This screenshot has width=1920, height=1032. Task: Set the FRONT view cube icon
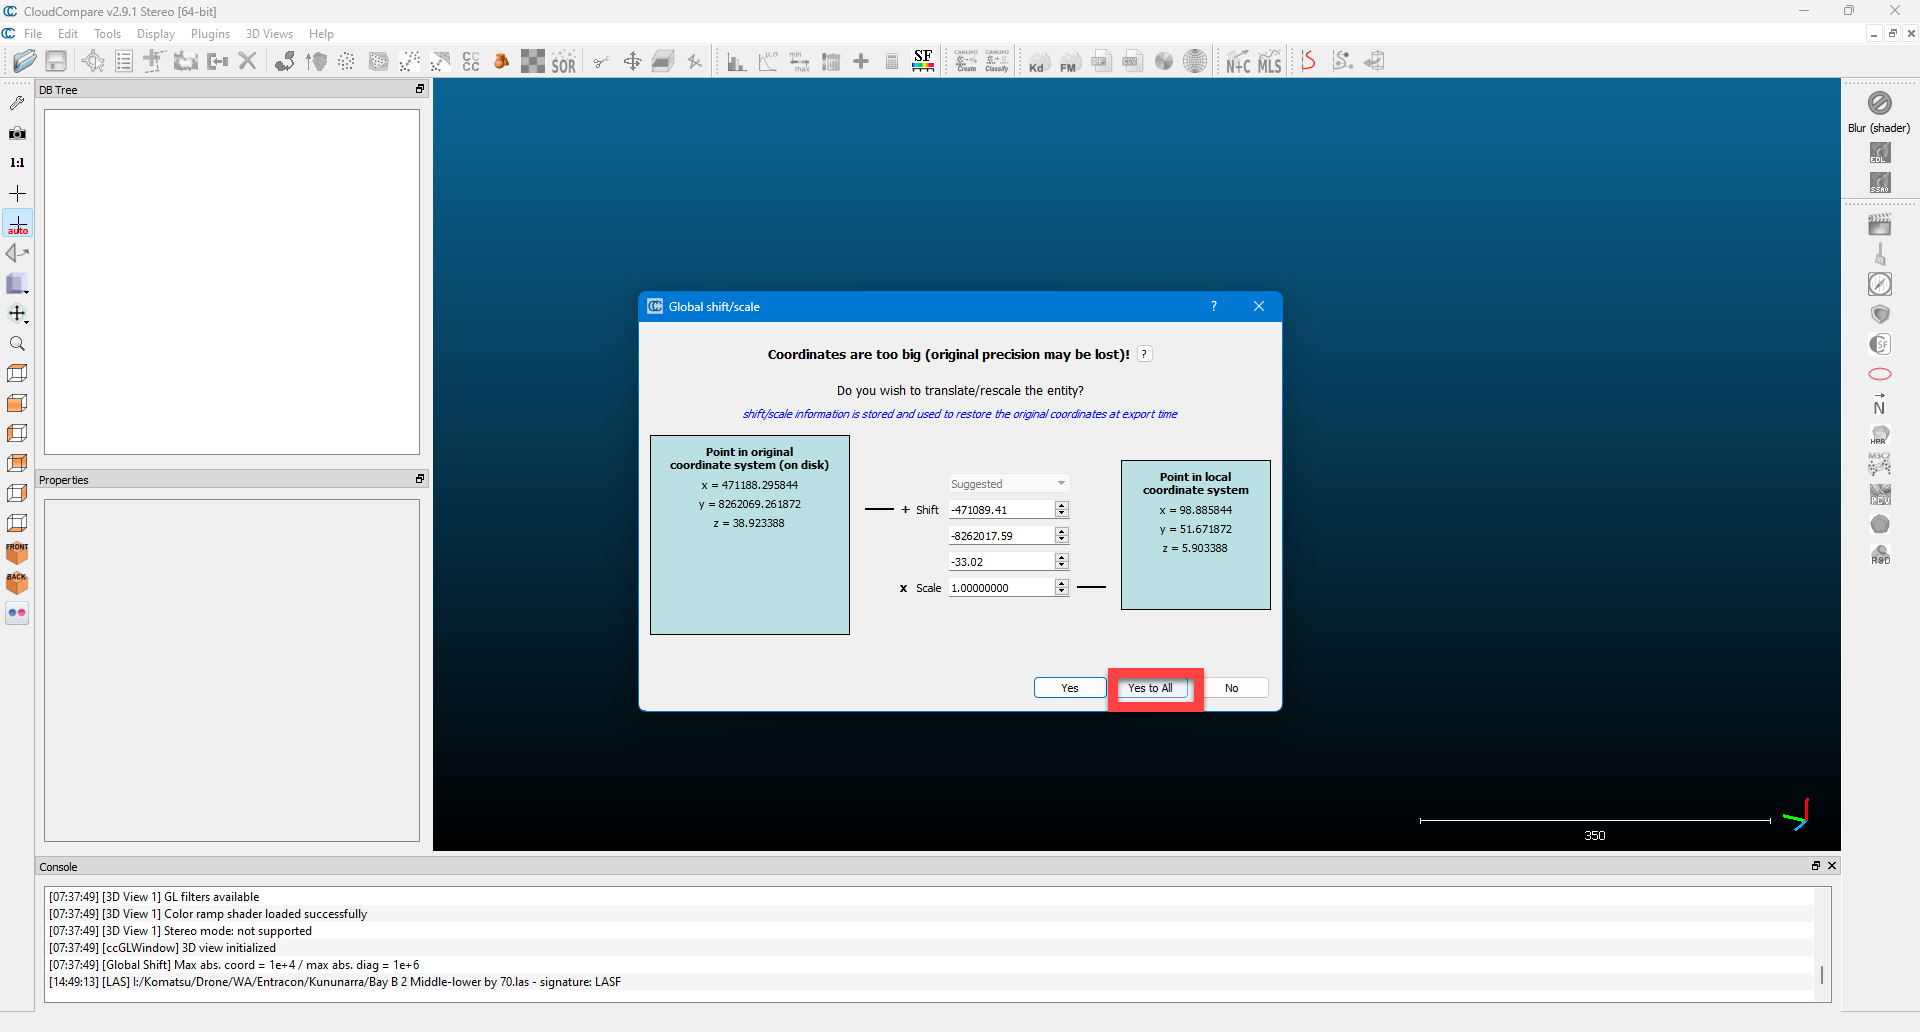click(17, 553)
